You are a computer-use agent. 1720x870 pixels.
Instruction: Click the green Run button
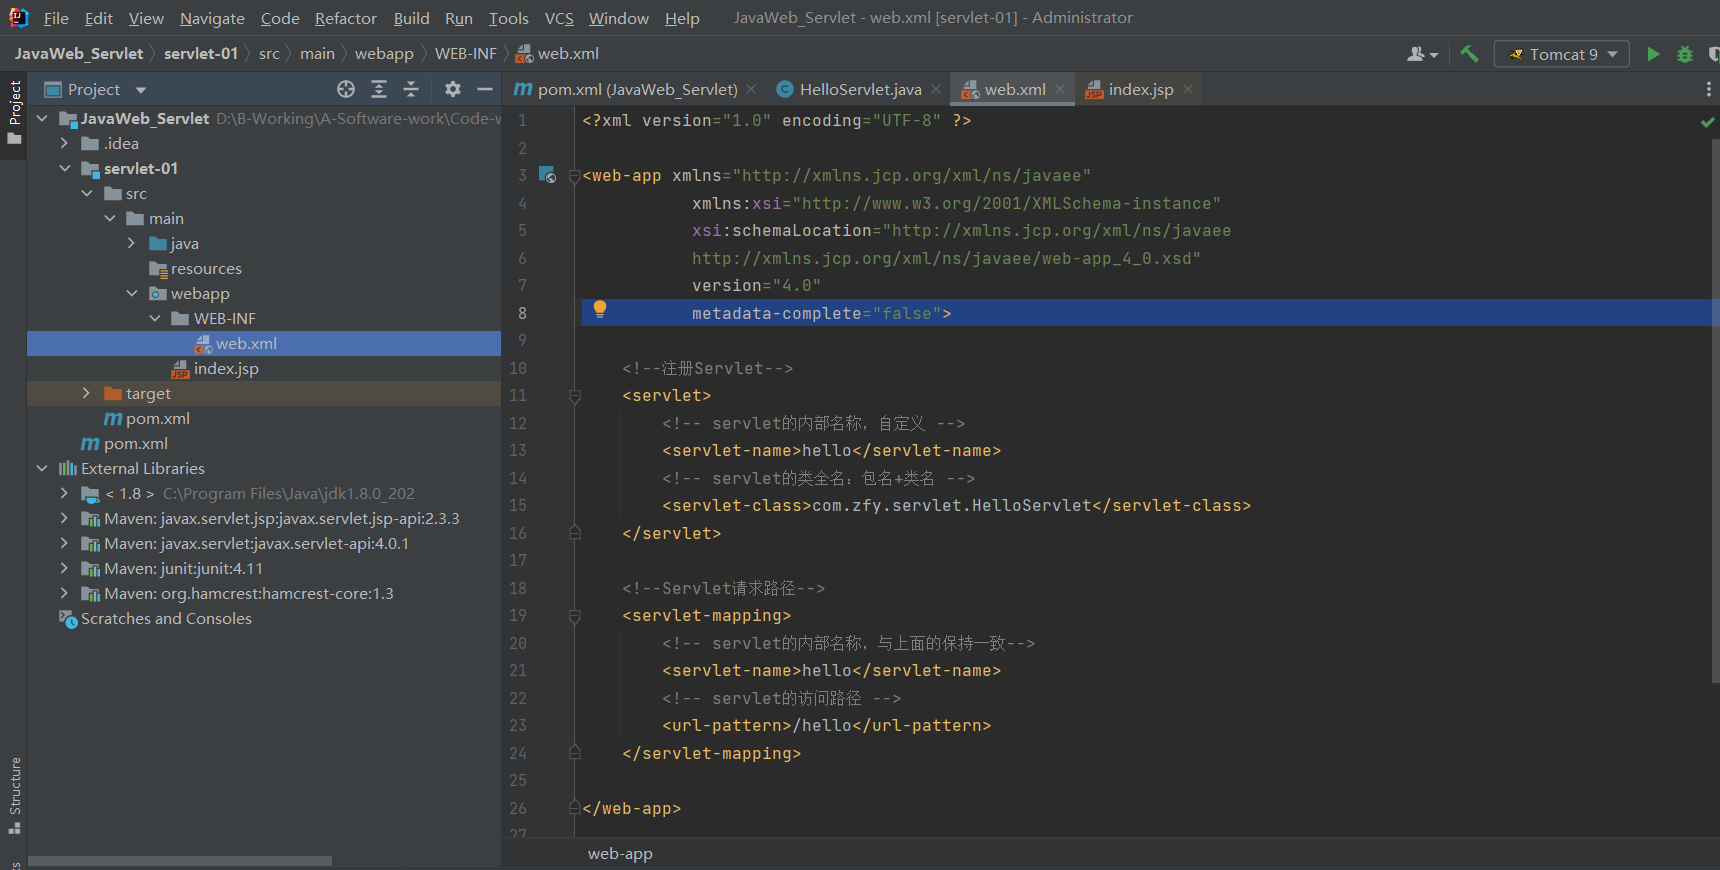1653,54
